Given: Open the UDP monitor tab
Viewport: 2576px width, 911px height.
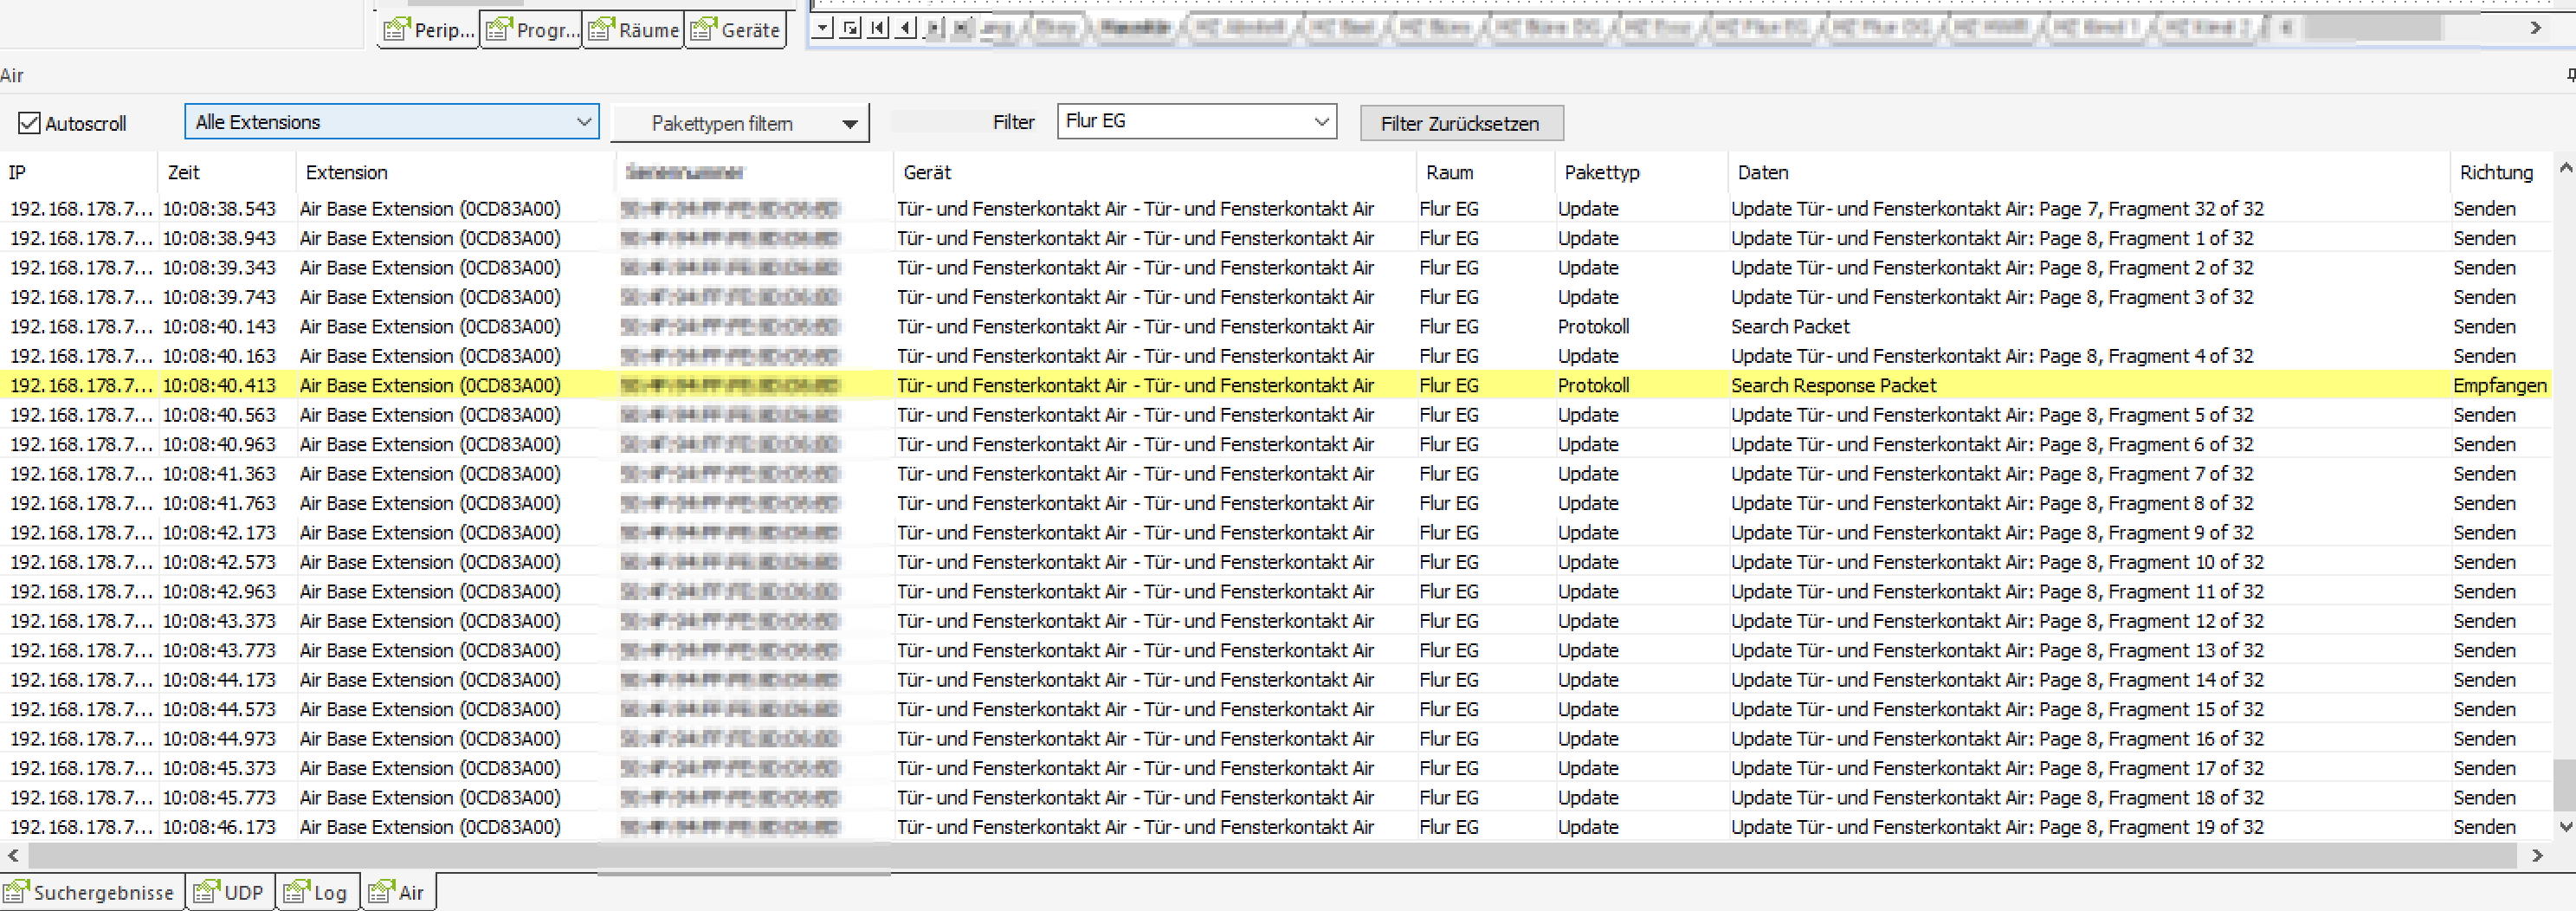Looking at the screenshot, I should coord(231,892).
